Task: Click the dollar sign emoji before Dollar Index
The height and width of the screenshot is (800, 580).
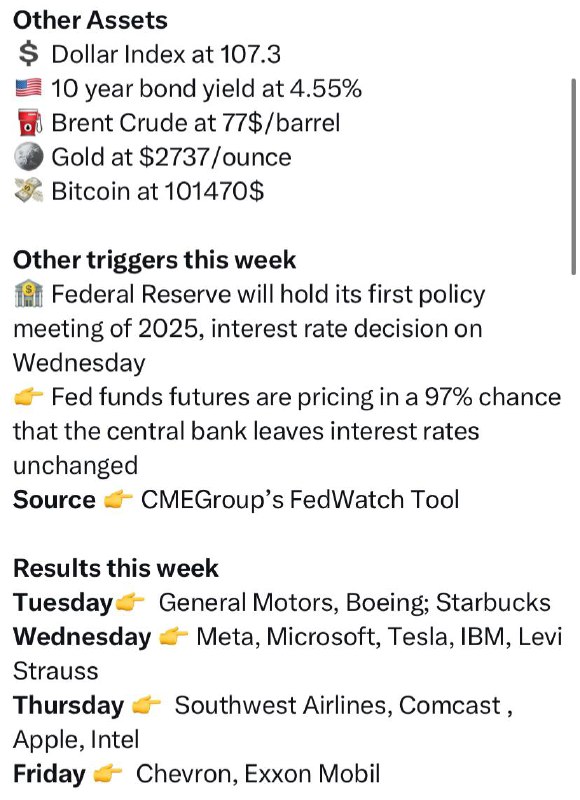Action: 28,54
